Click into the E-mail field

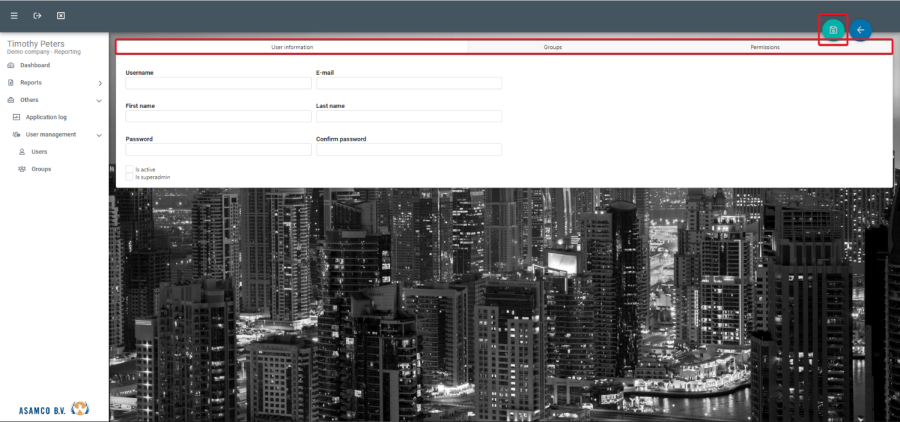[409, 83]
